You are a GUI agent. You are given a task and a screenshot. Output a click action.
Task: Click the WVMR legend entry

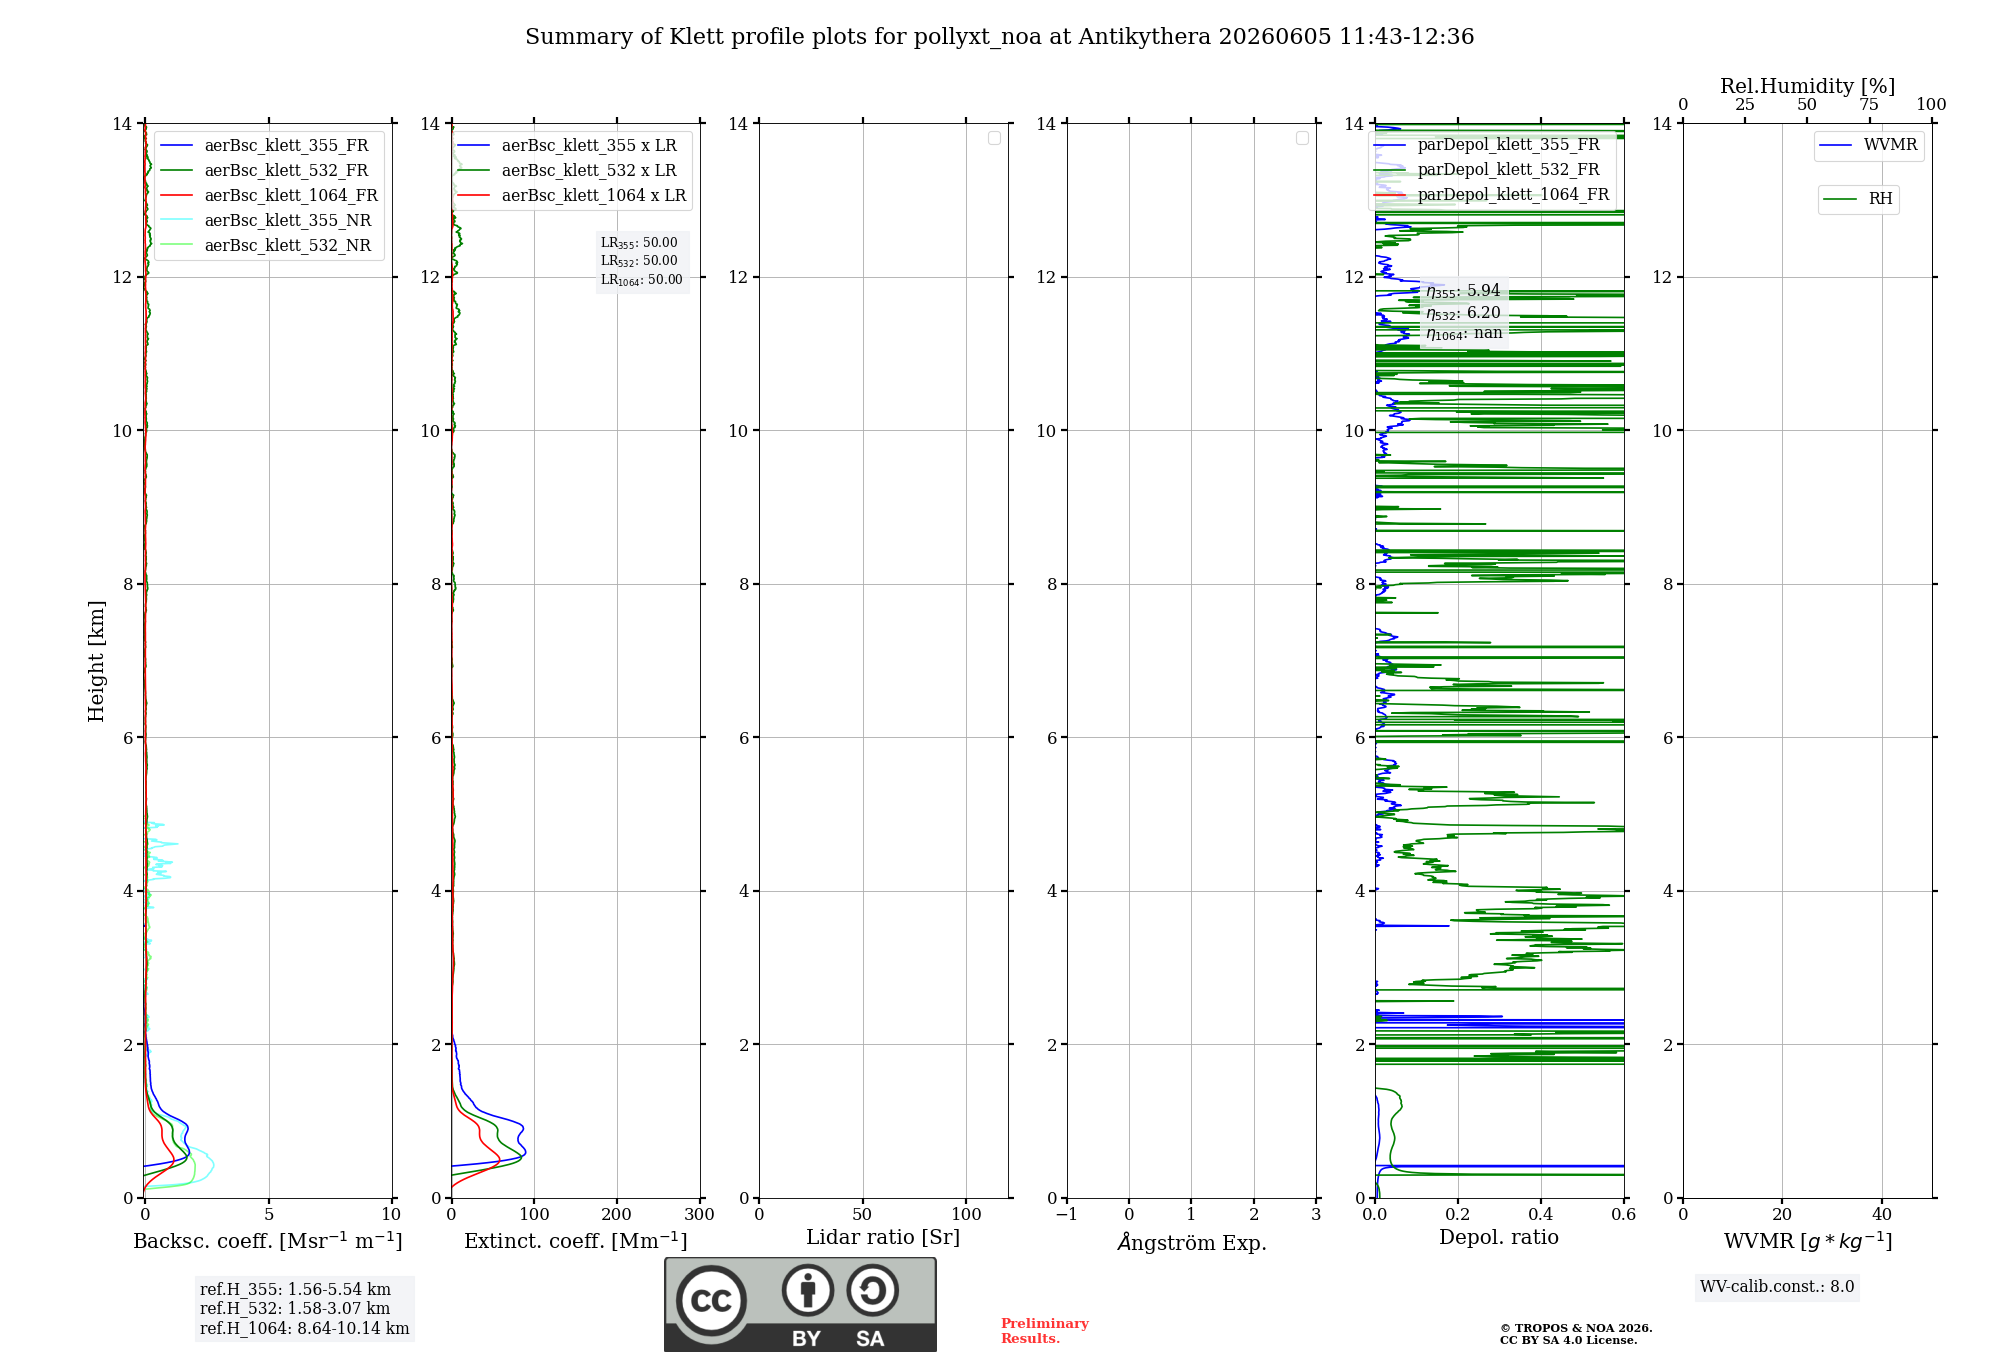(x=1869, y=146)
